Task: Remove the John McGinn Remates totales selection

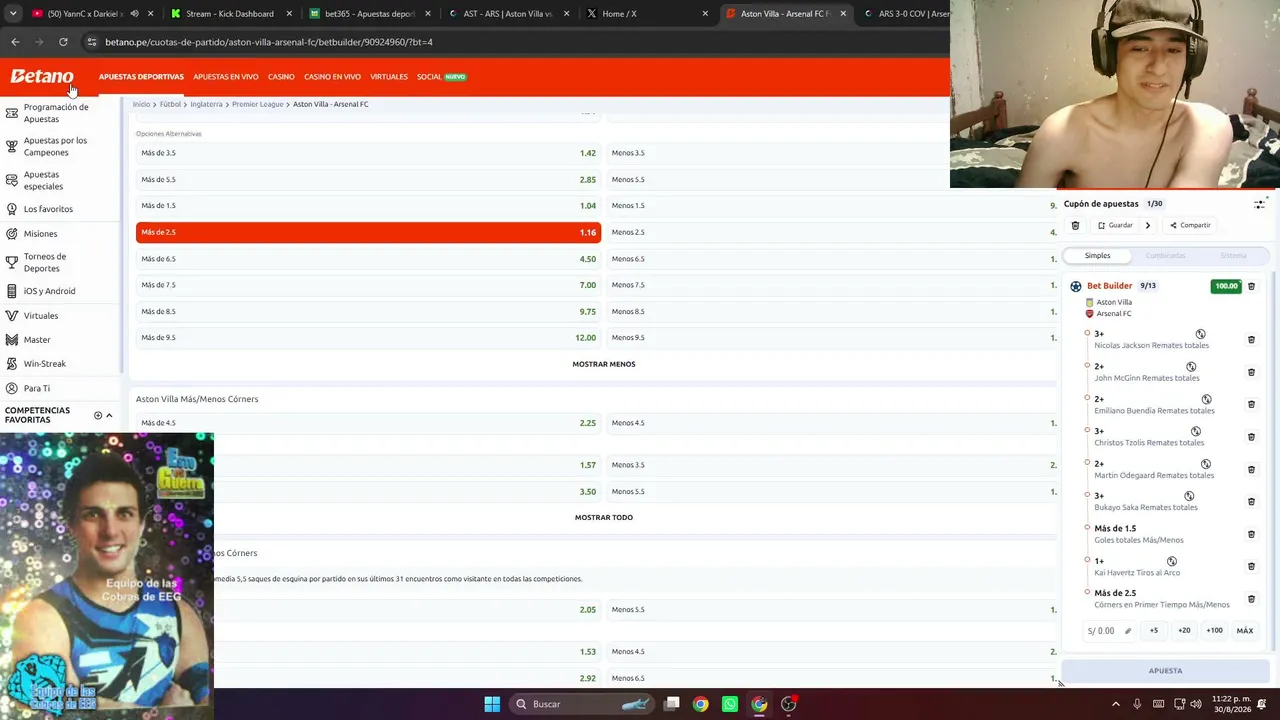Action: point(1251,372)
